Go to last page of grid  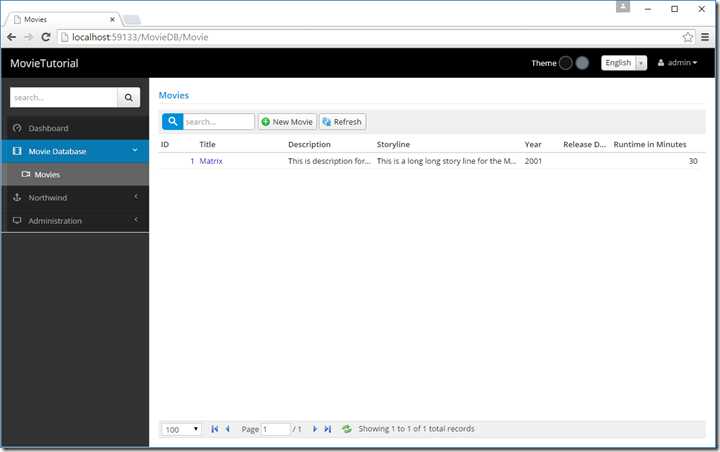click(327, 429)
